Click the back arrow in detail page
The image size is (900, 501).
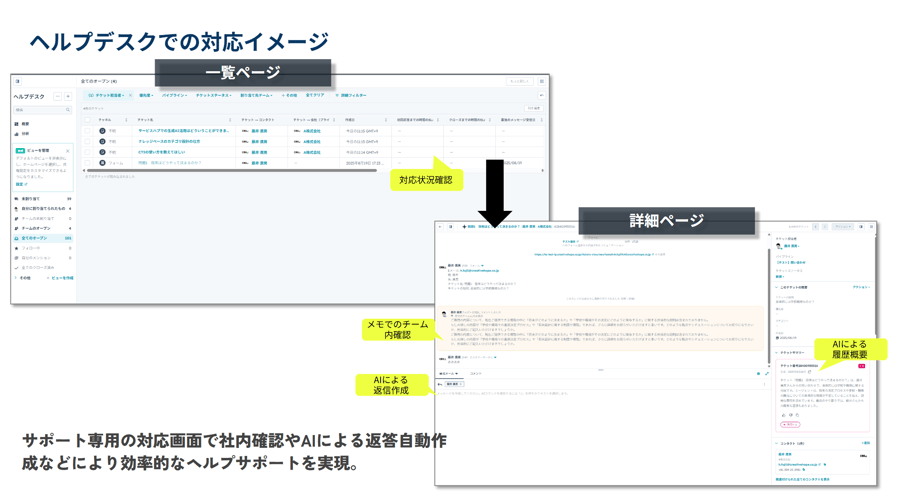pyautogui.click(x=440, y=227)
